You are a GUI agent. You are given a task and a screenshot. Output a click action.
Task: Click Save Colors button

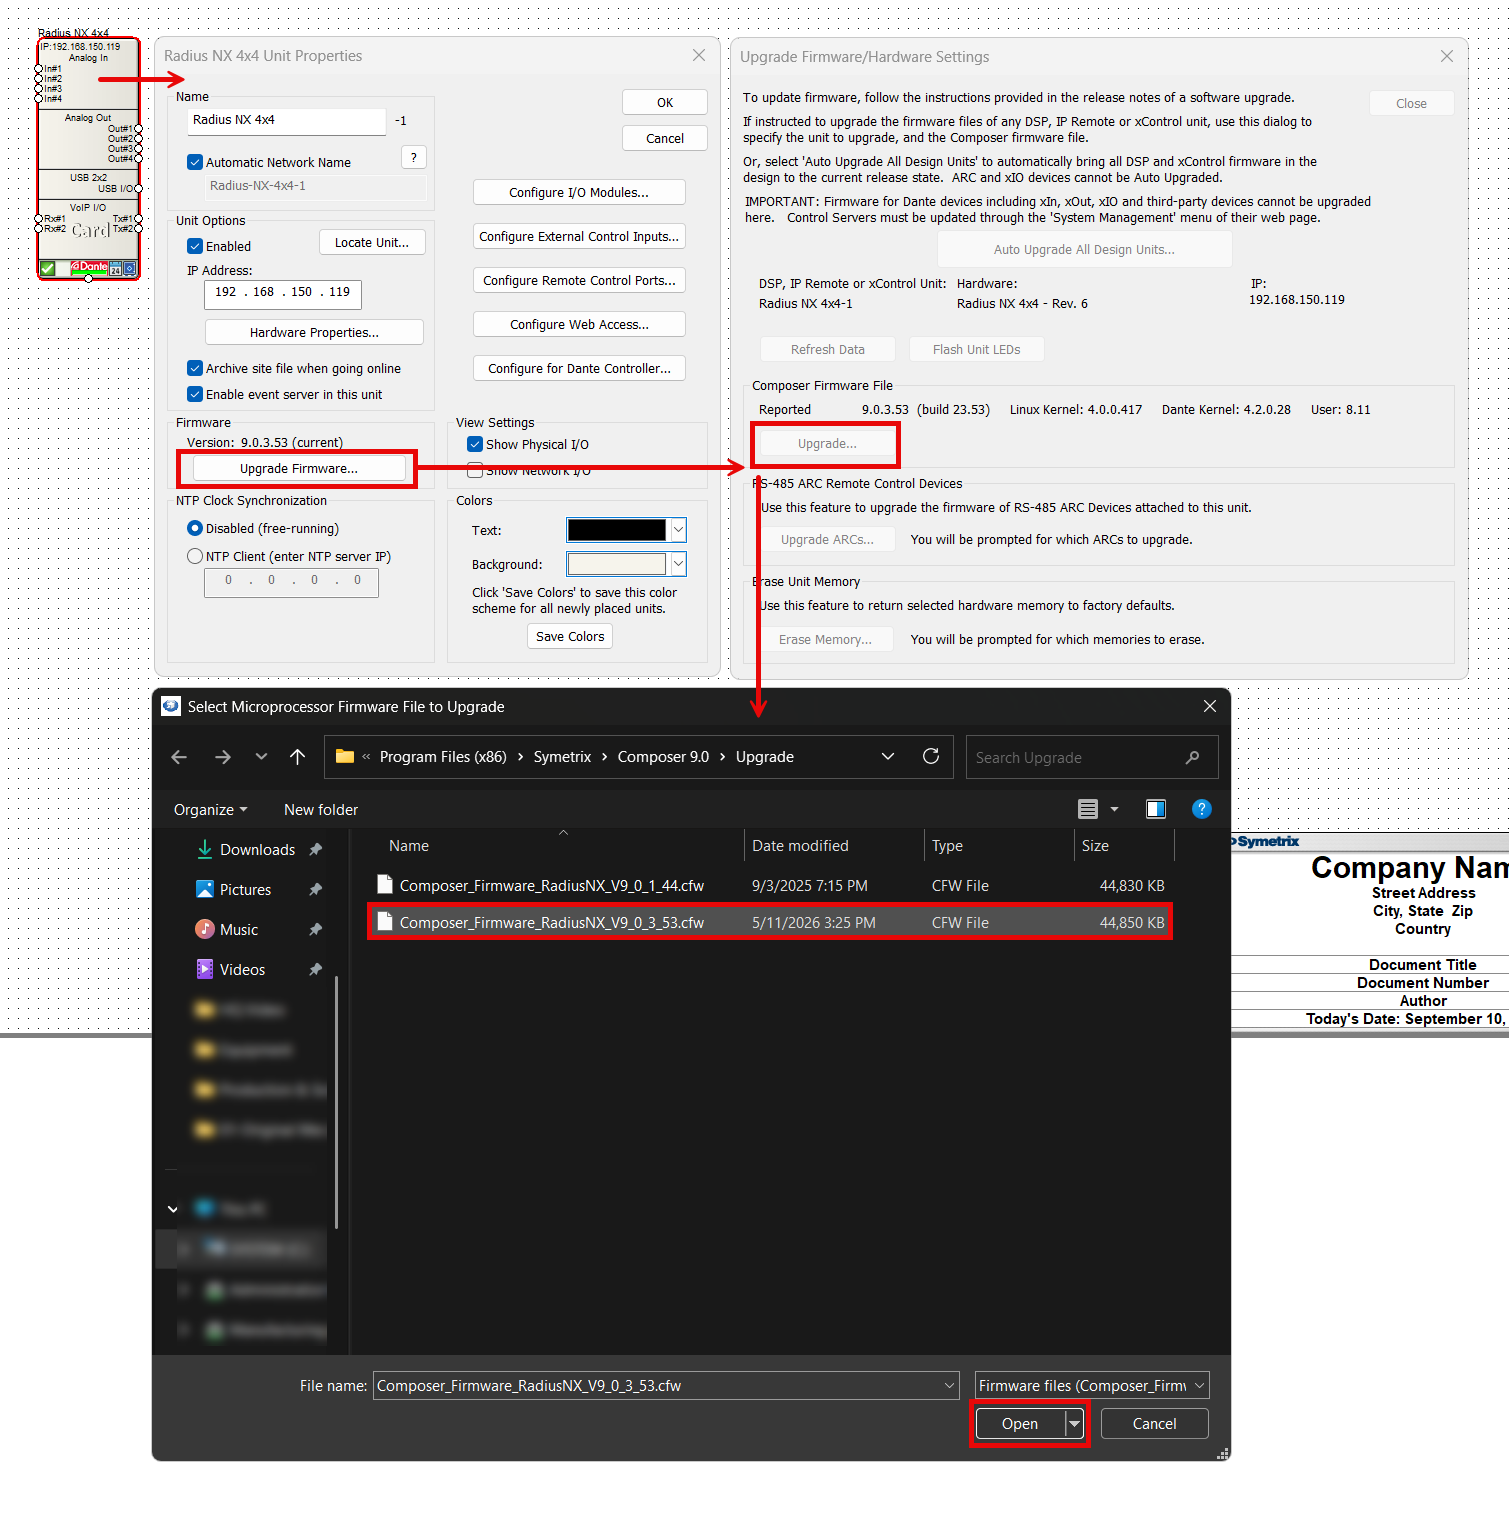[x=570, y=636]
